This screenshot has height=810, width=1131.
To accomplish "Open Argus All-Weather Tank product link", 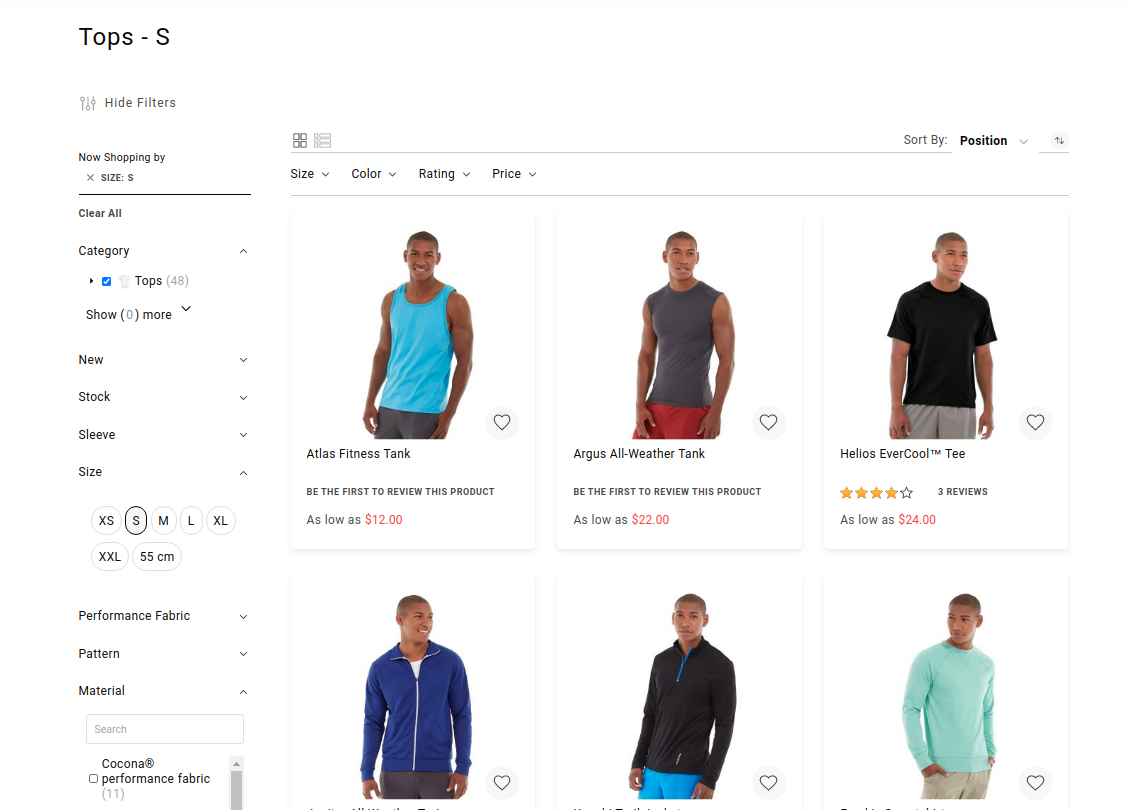I will point(639,454).
